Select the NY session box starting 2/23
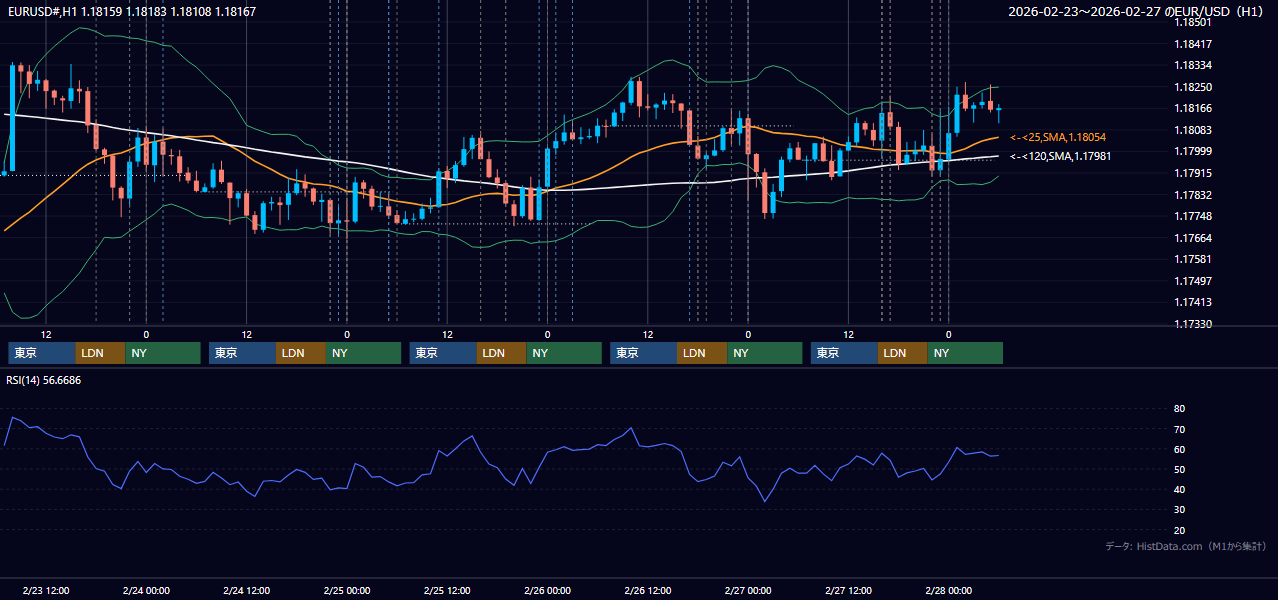This screenshot has height=600, width=1278. [163, 353]
